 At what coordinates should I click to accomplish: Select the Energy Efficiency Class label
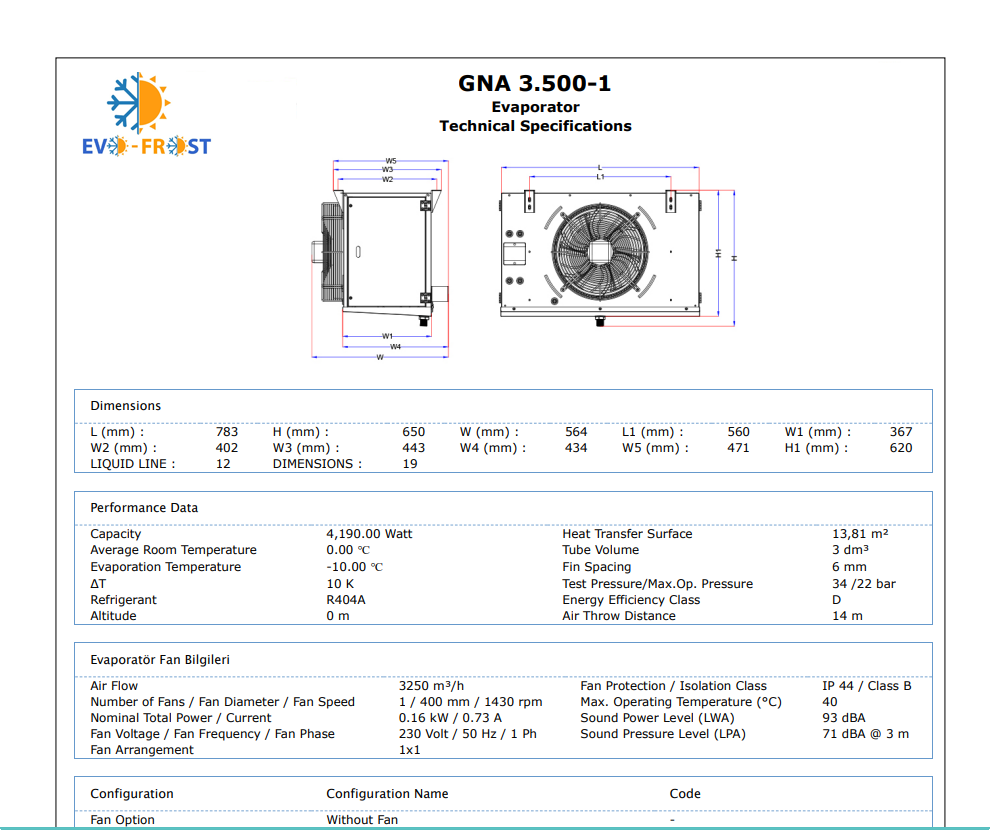pos(631,600)
